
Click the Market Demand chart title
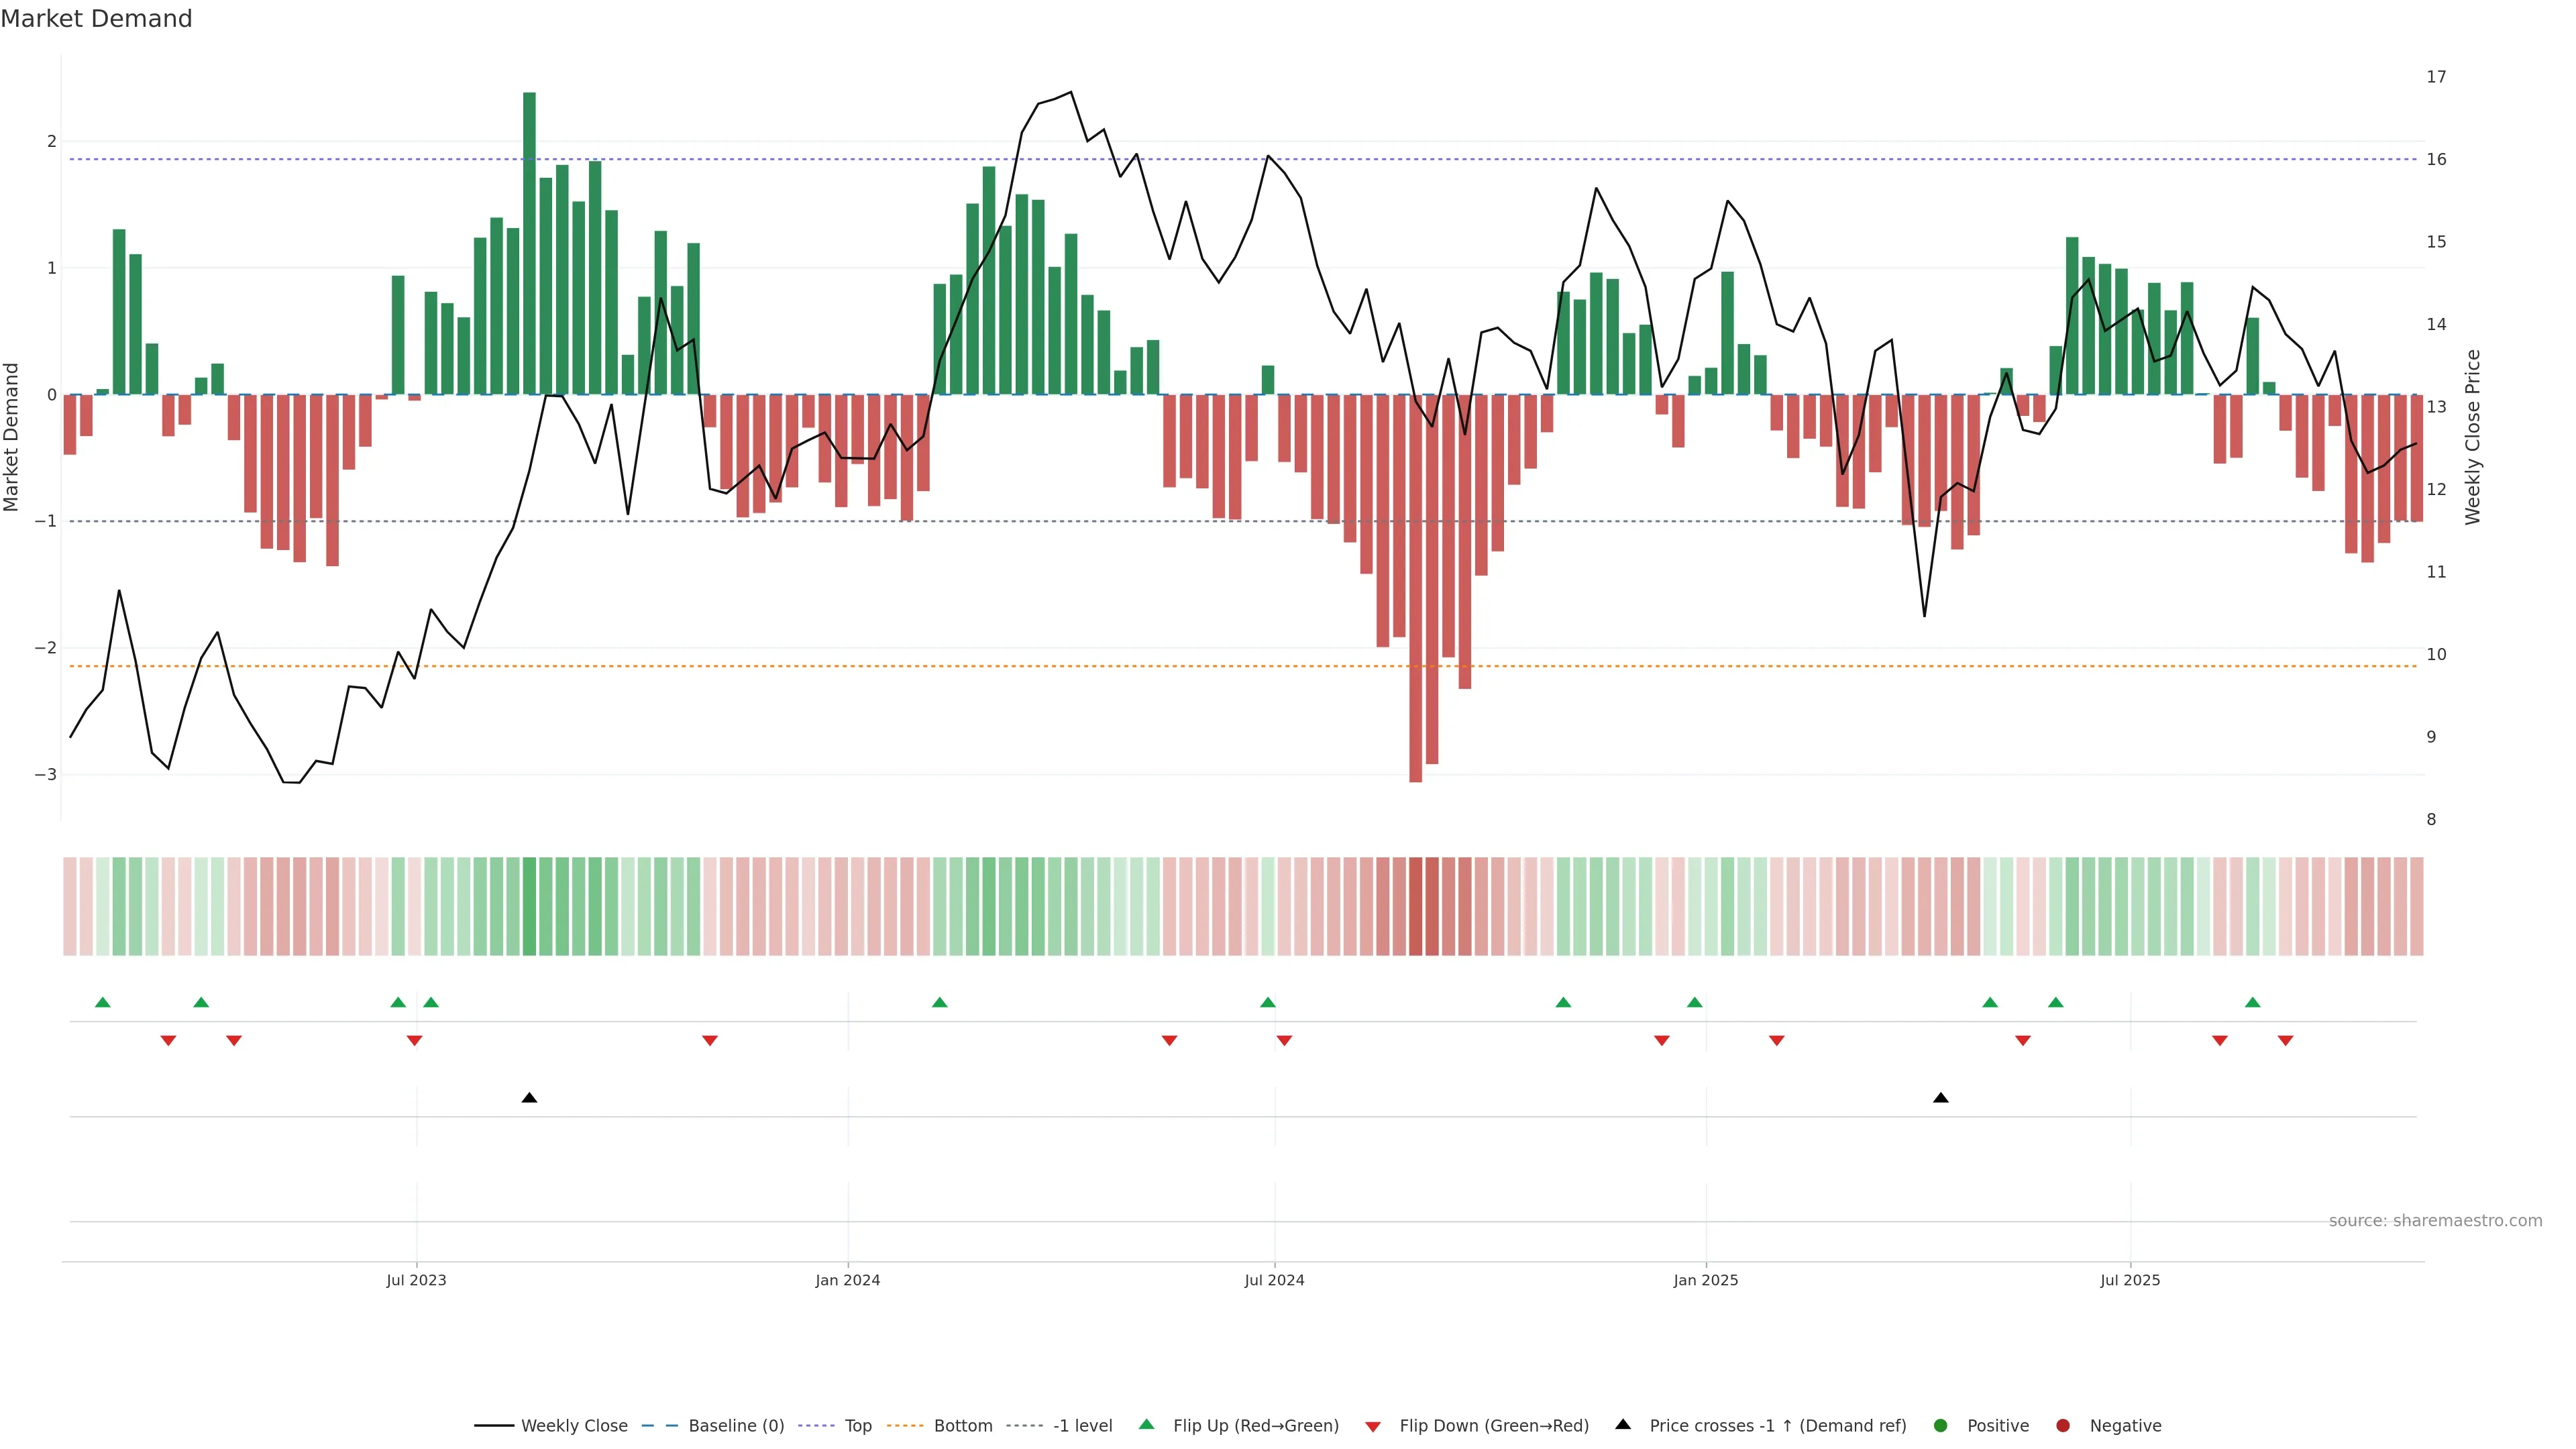pos(96,19)
